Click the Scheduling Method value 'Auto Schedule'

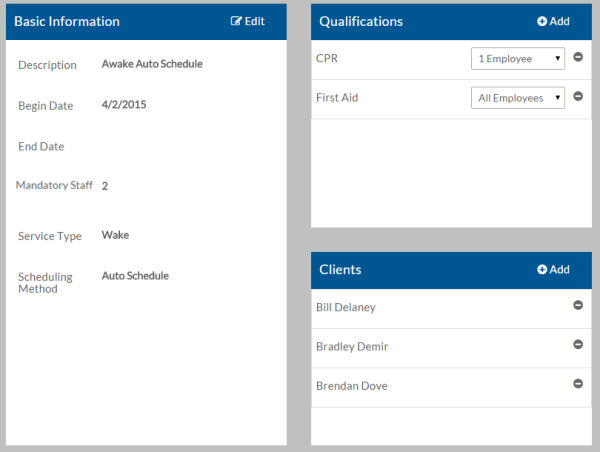135,276
